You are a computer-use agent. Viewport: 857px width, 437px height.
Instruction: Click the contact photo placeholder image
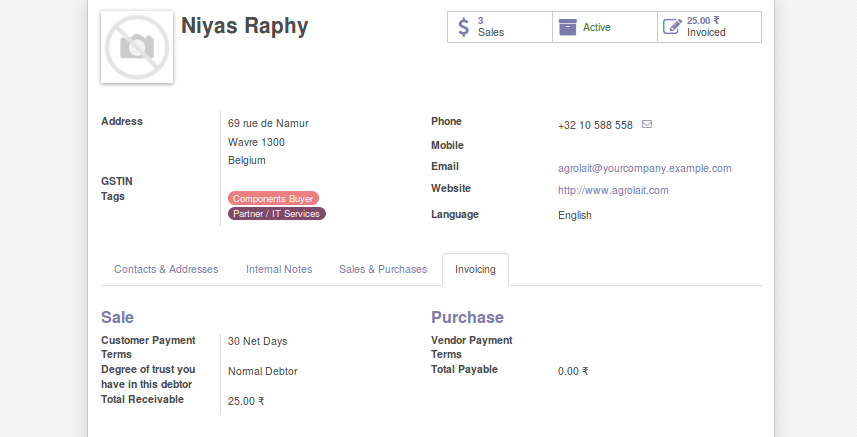[137, 47]
